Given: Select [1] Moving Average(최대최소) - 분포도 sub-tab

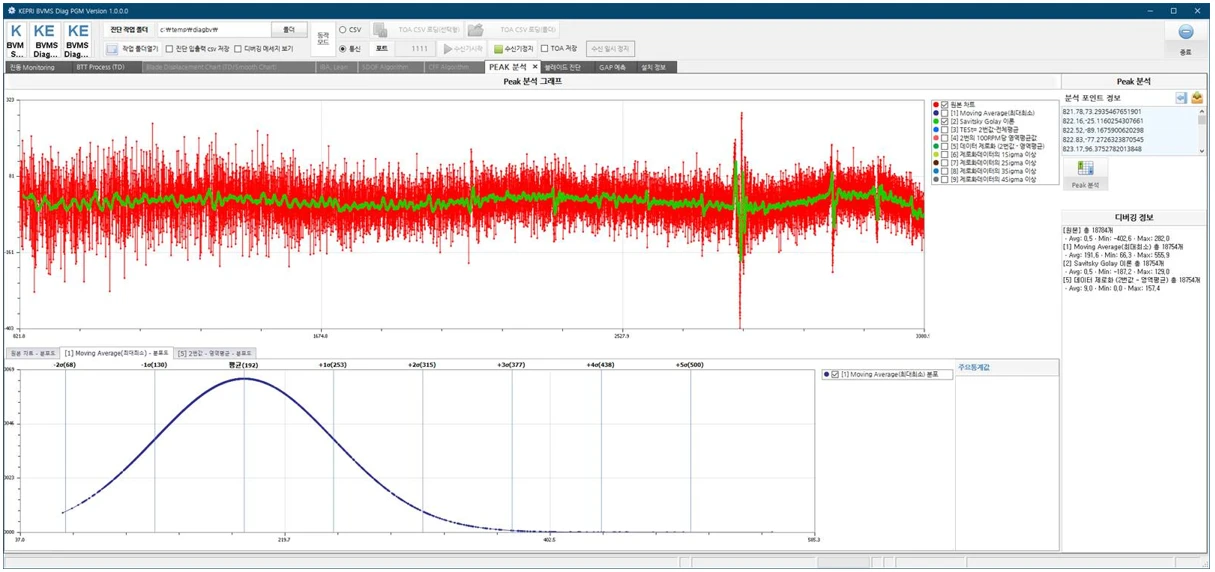Looking at the screenshot, I should coord(117,353).
